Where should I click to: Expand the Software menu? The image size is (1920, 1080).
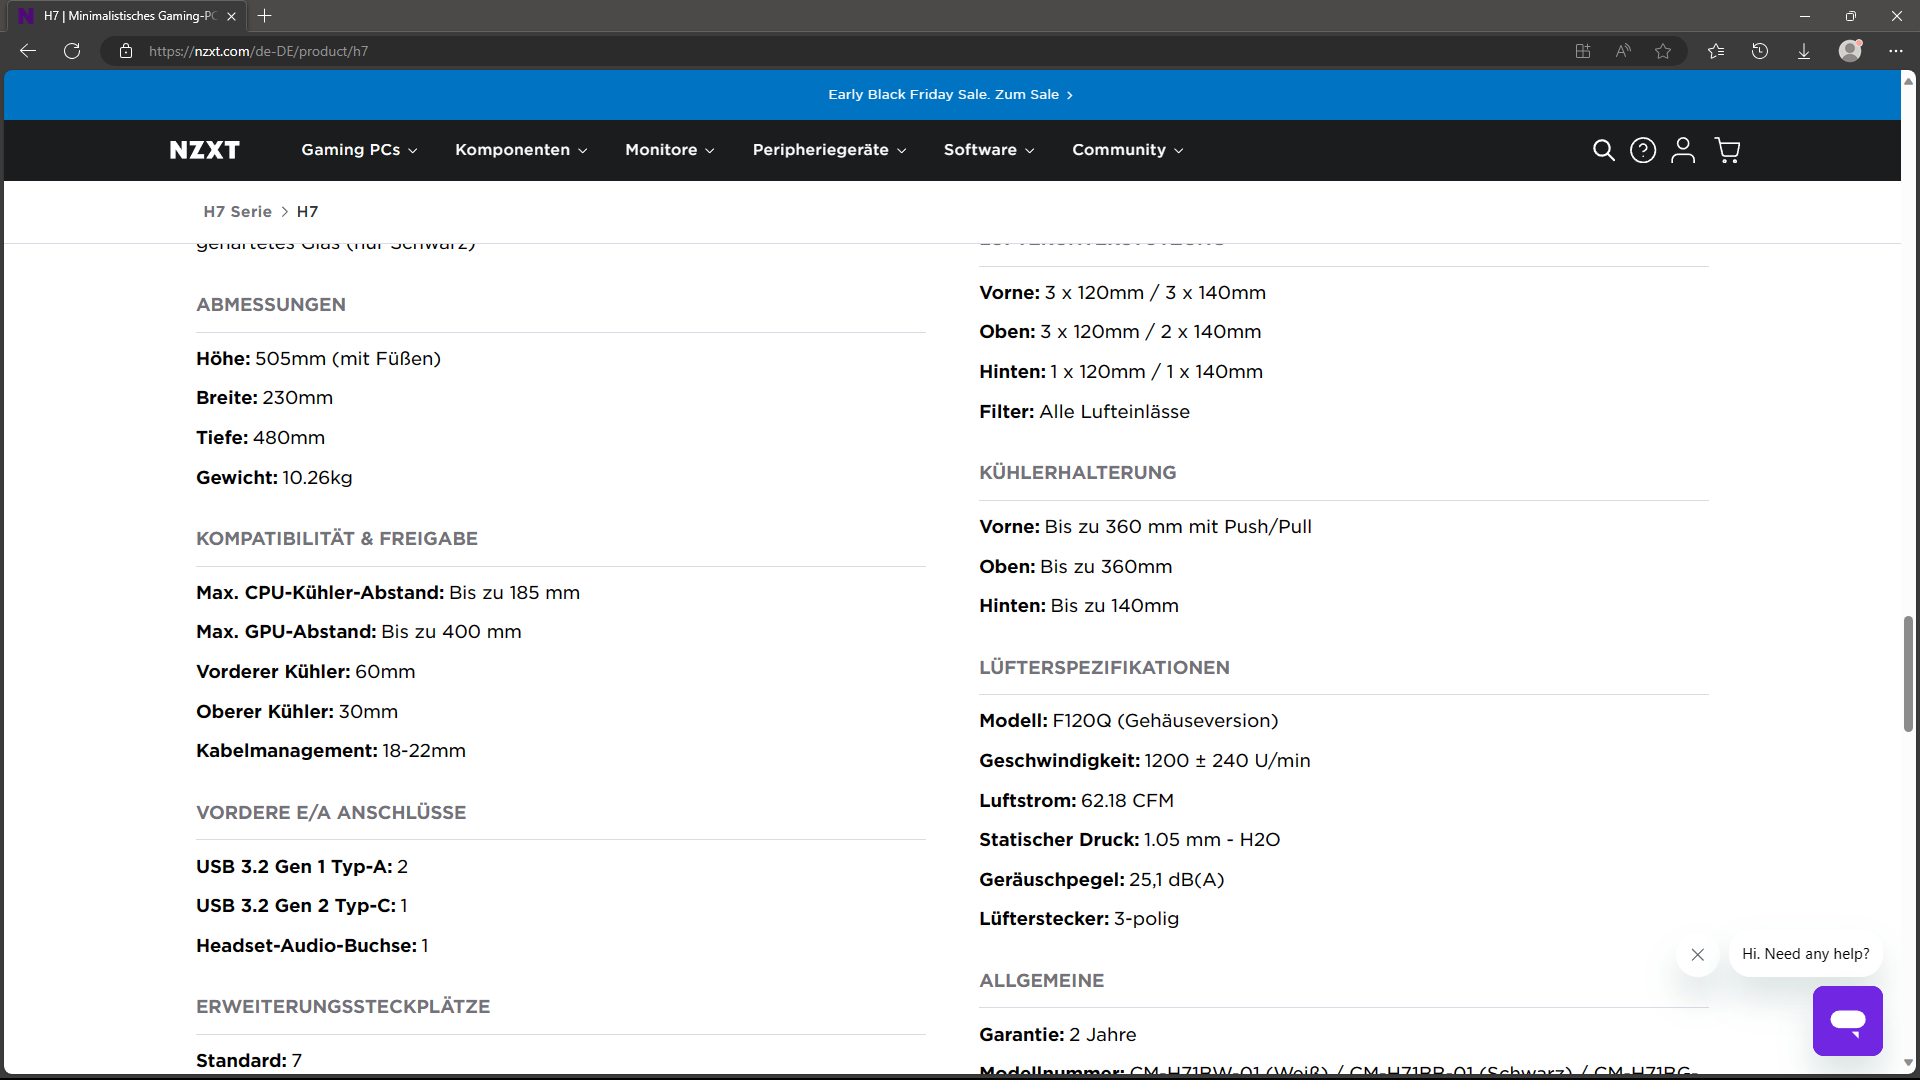pos(990,150)
